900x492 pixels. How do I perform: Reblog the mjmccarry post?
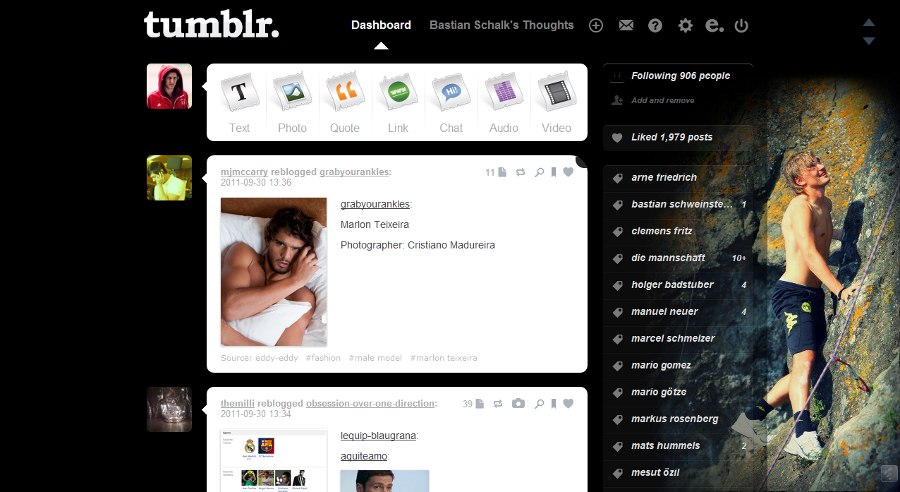click(520, 172)
